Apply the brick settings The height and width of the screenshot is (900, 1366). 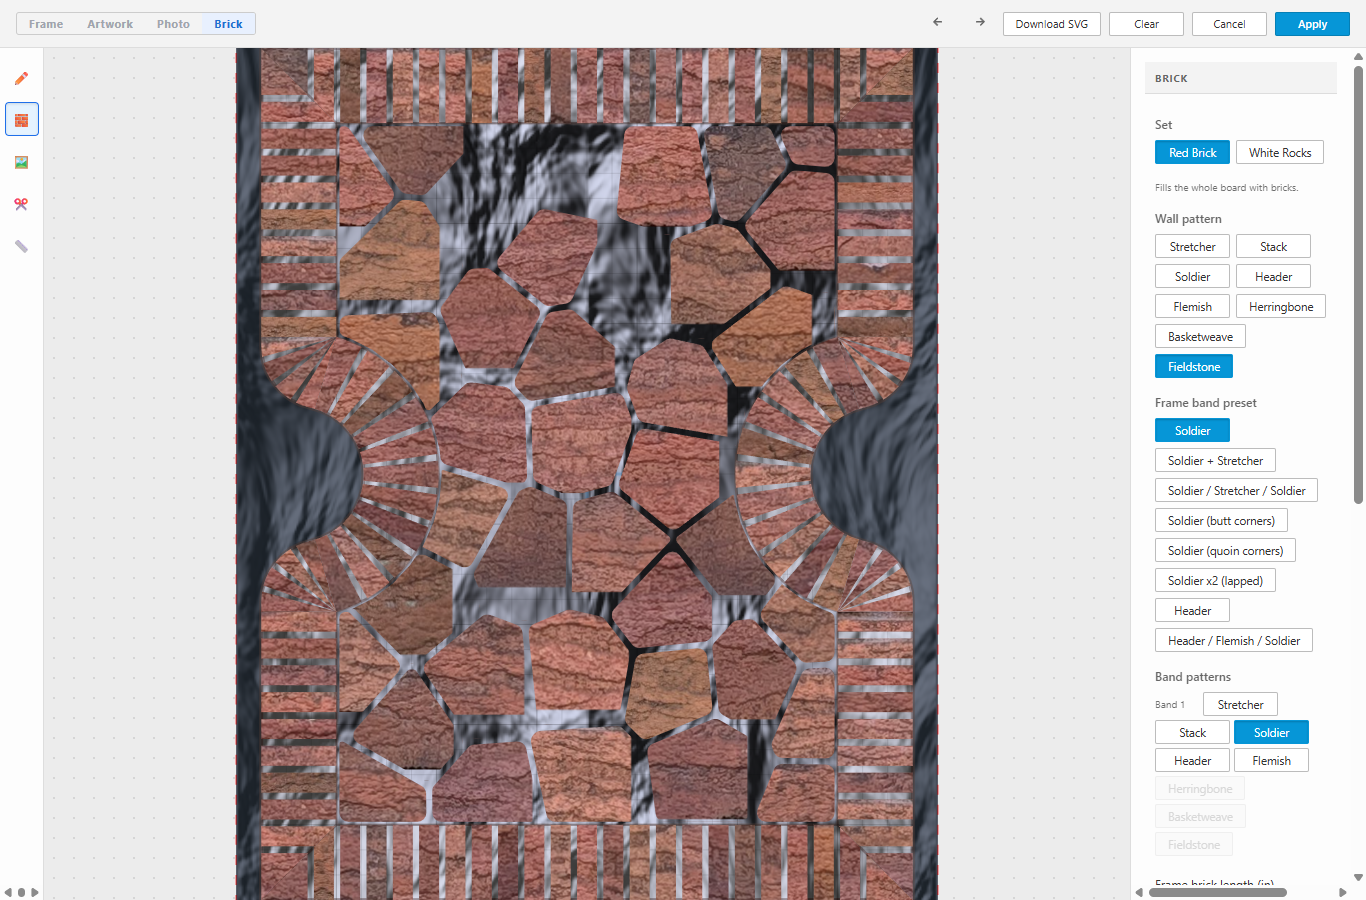(x=1312, y=24)
